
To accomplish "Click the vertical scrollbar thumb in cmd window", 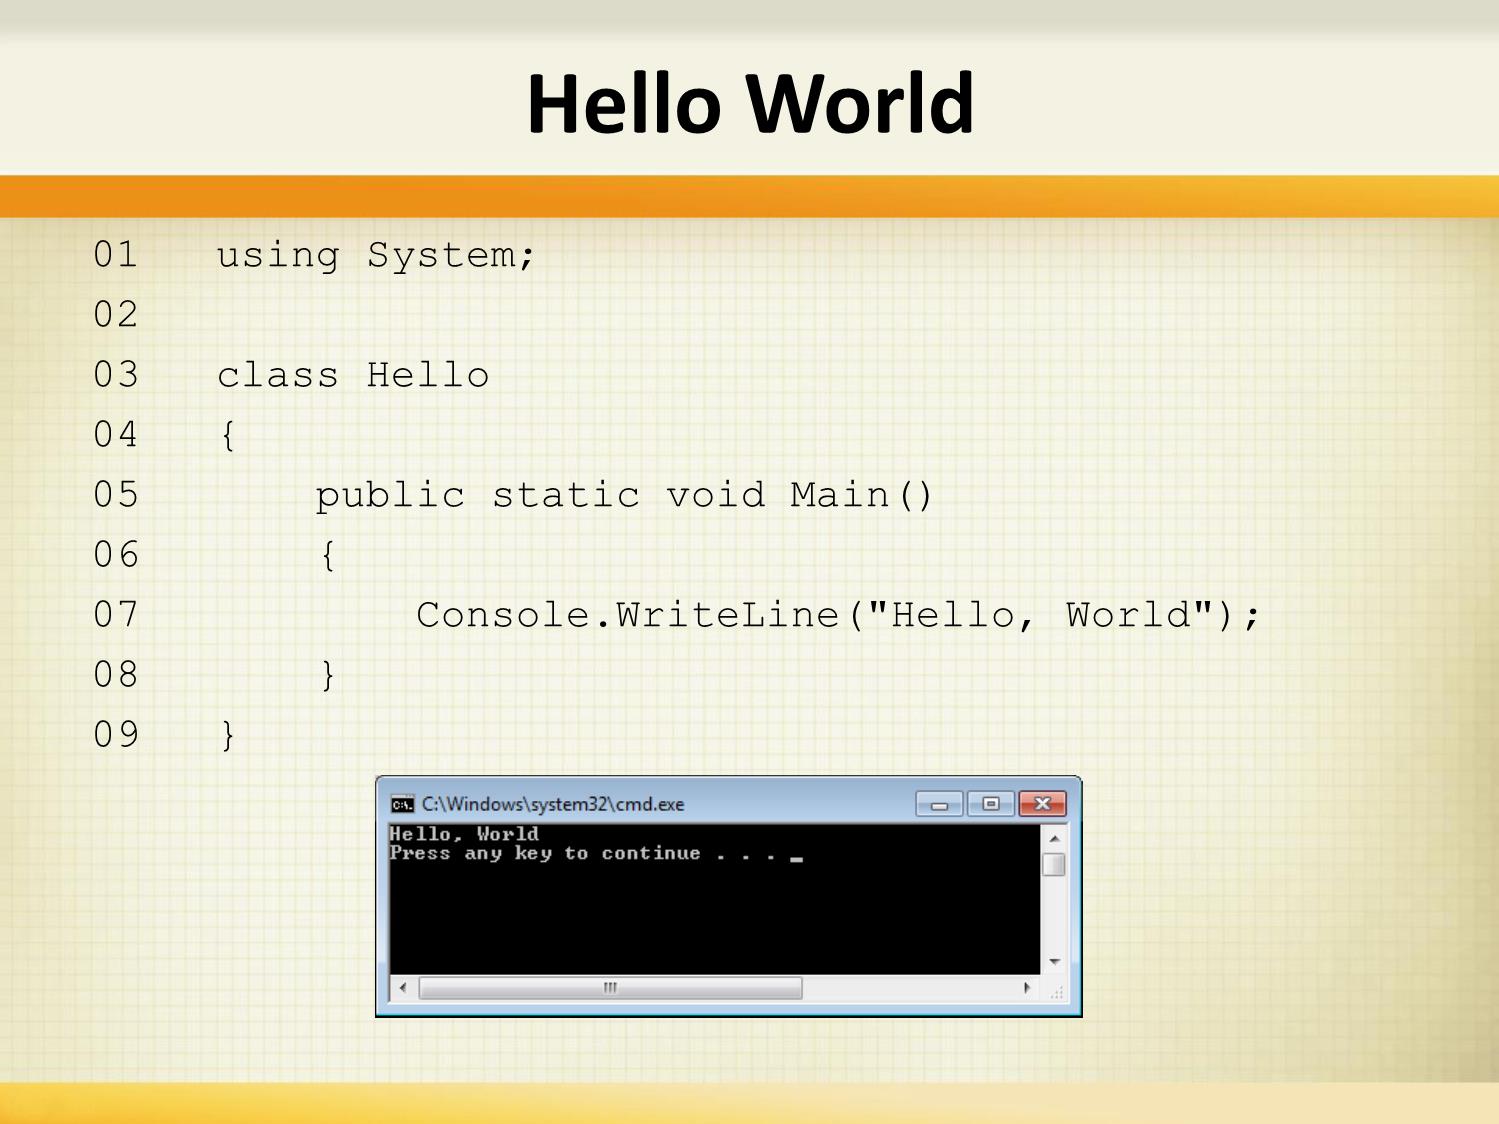I will point(1054,864).
